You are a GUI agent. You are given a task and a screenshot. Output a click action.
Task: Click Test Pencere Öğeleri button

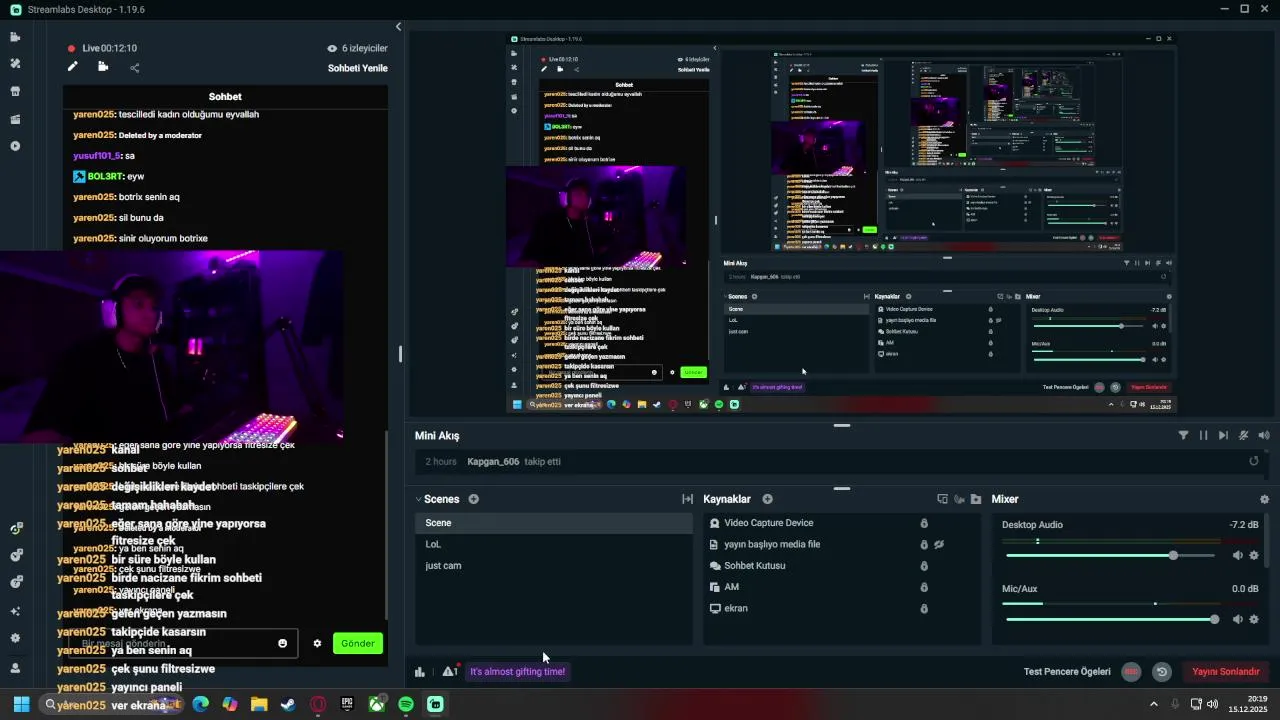pyautogui.click(x=1067, y=672)
